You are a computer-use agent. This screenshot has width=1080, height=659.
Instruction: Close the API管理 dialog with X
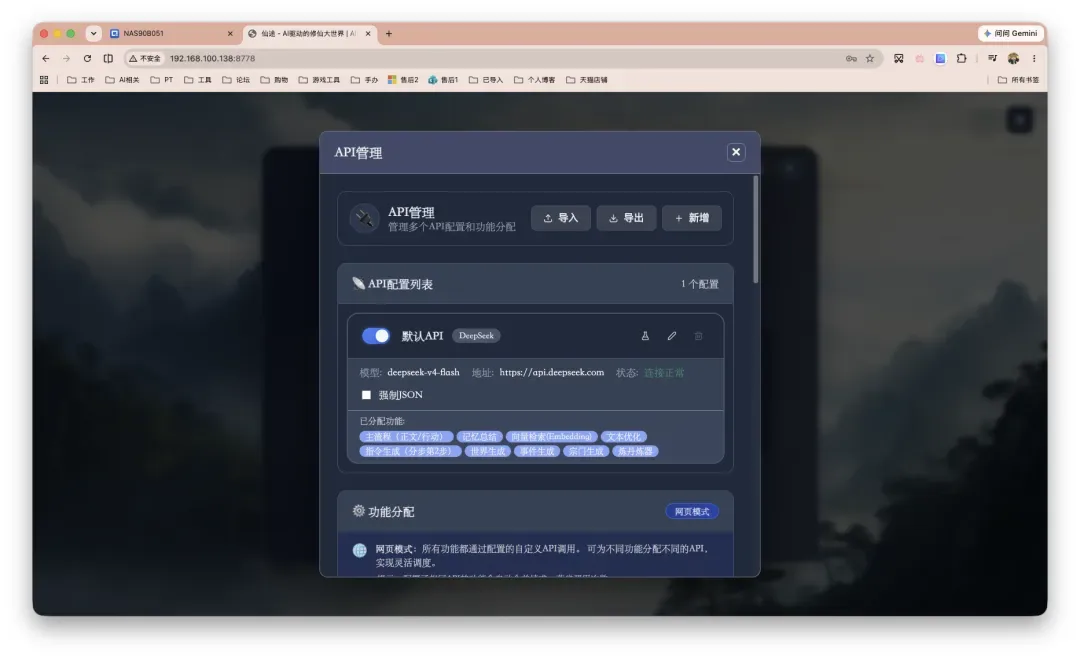(x=736, y=152)
